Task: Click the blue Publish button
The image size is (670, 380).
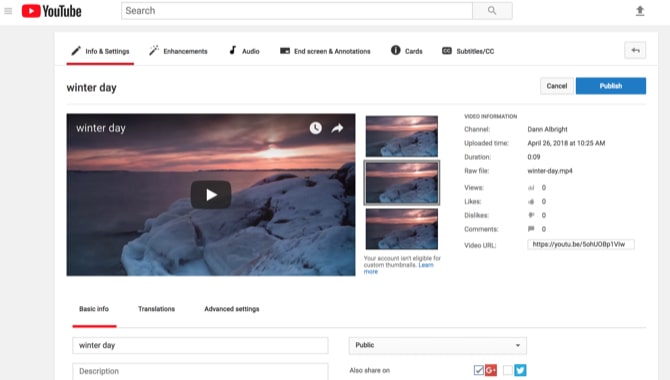Action: [611, 86]
